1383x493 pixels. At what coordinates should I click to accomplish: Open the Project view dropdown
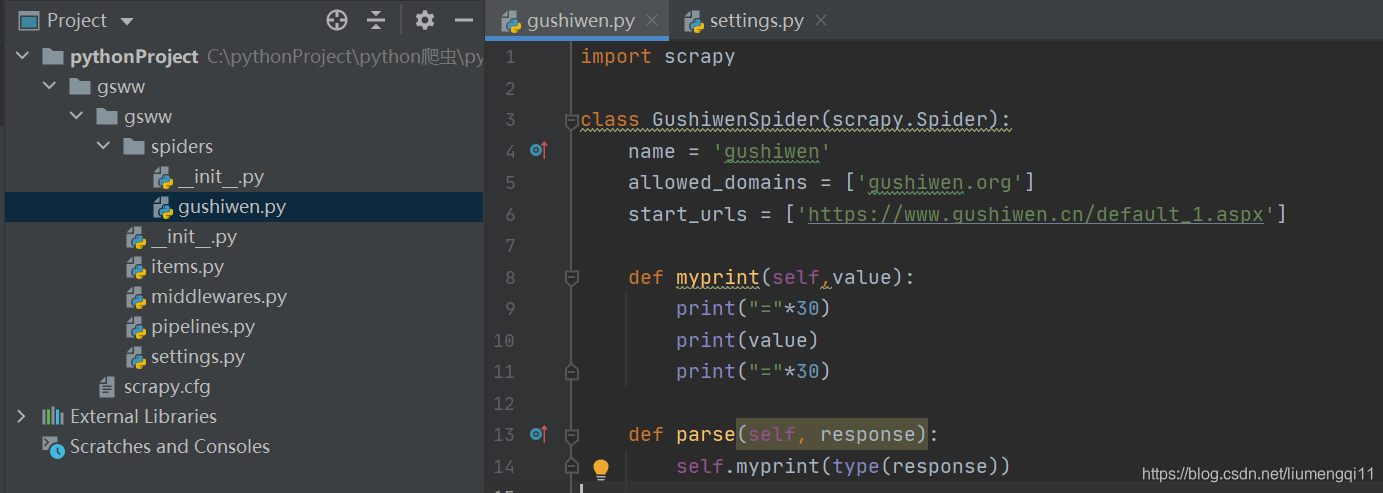click(x=126, y=21)
